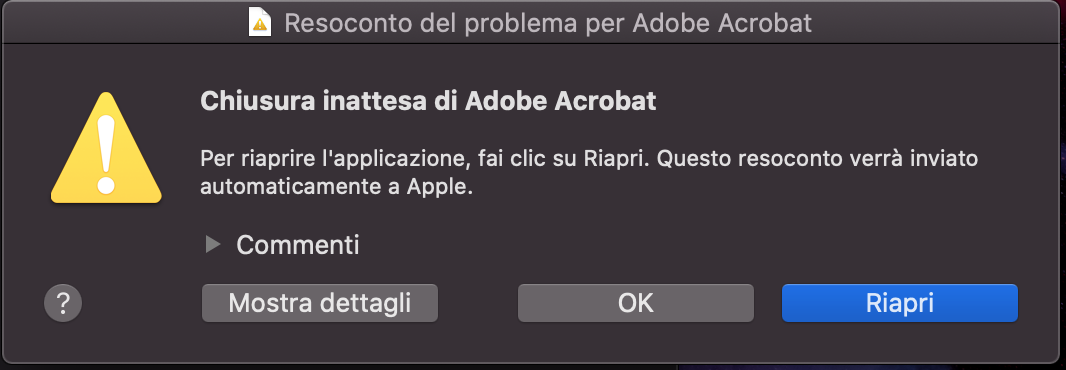Screen dimensions: 1066x370
Task: Click the yellow warning triangle icon
Action: coord(106,148)
